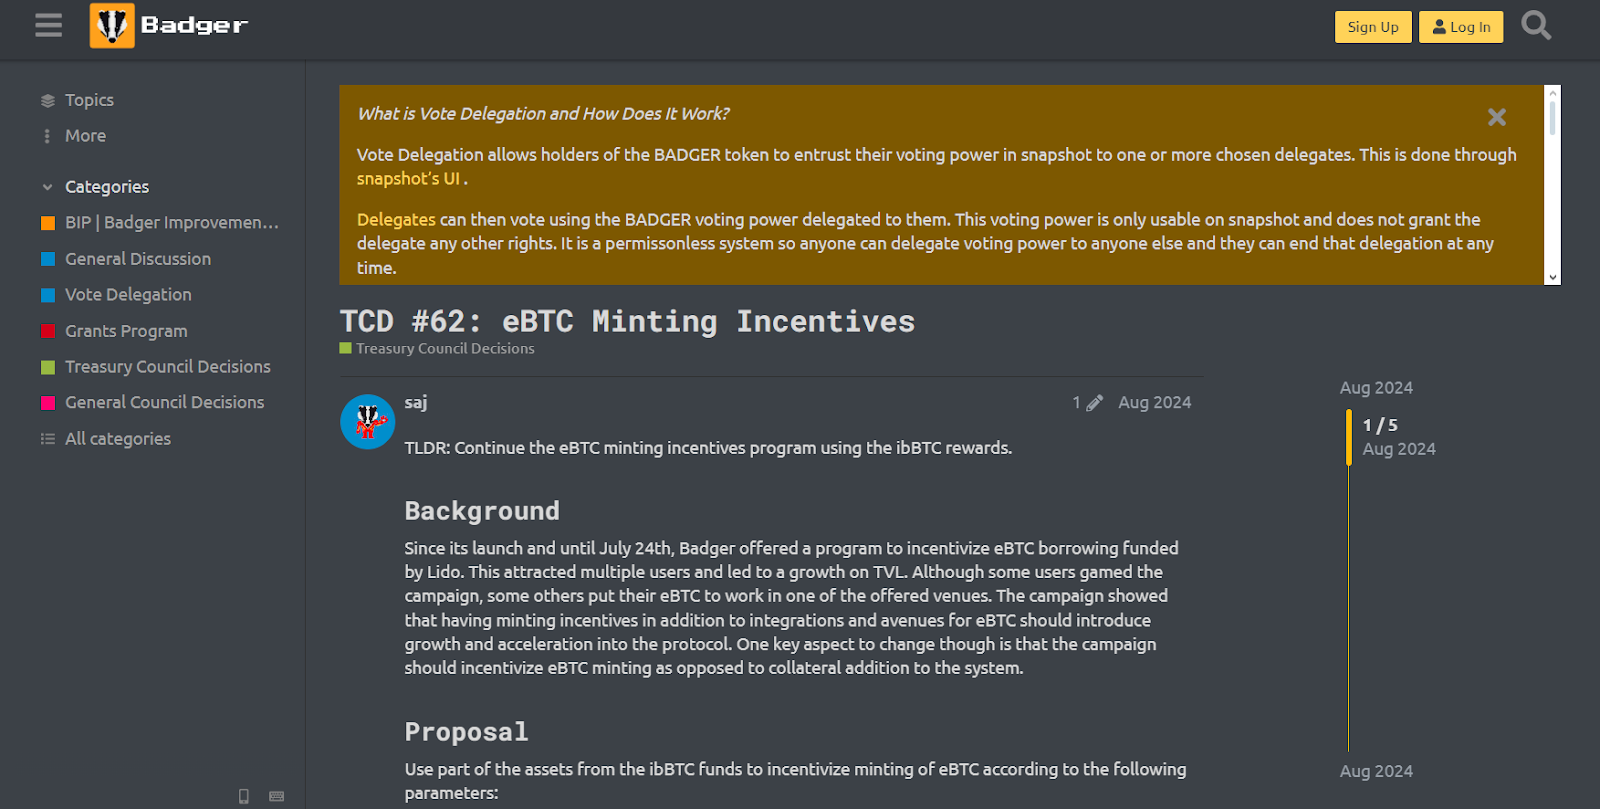Viewport: 1600px width, 809px height.
Task: Dismiss the Vote Delegation banner
Action: [1497, 117]
